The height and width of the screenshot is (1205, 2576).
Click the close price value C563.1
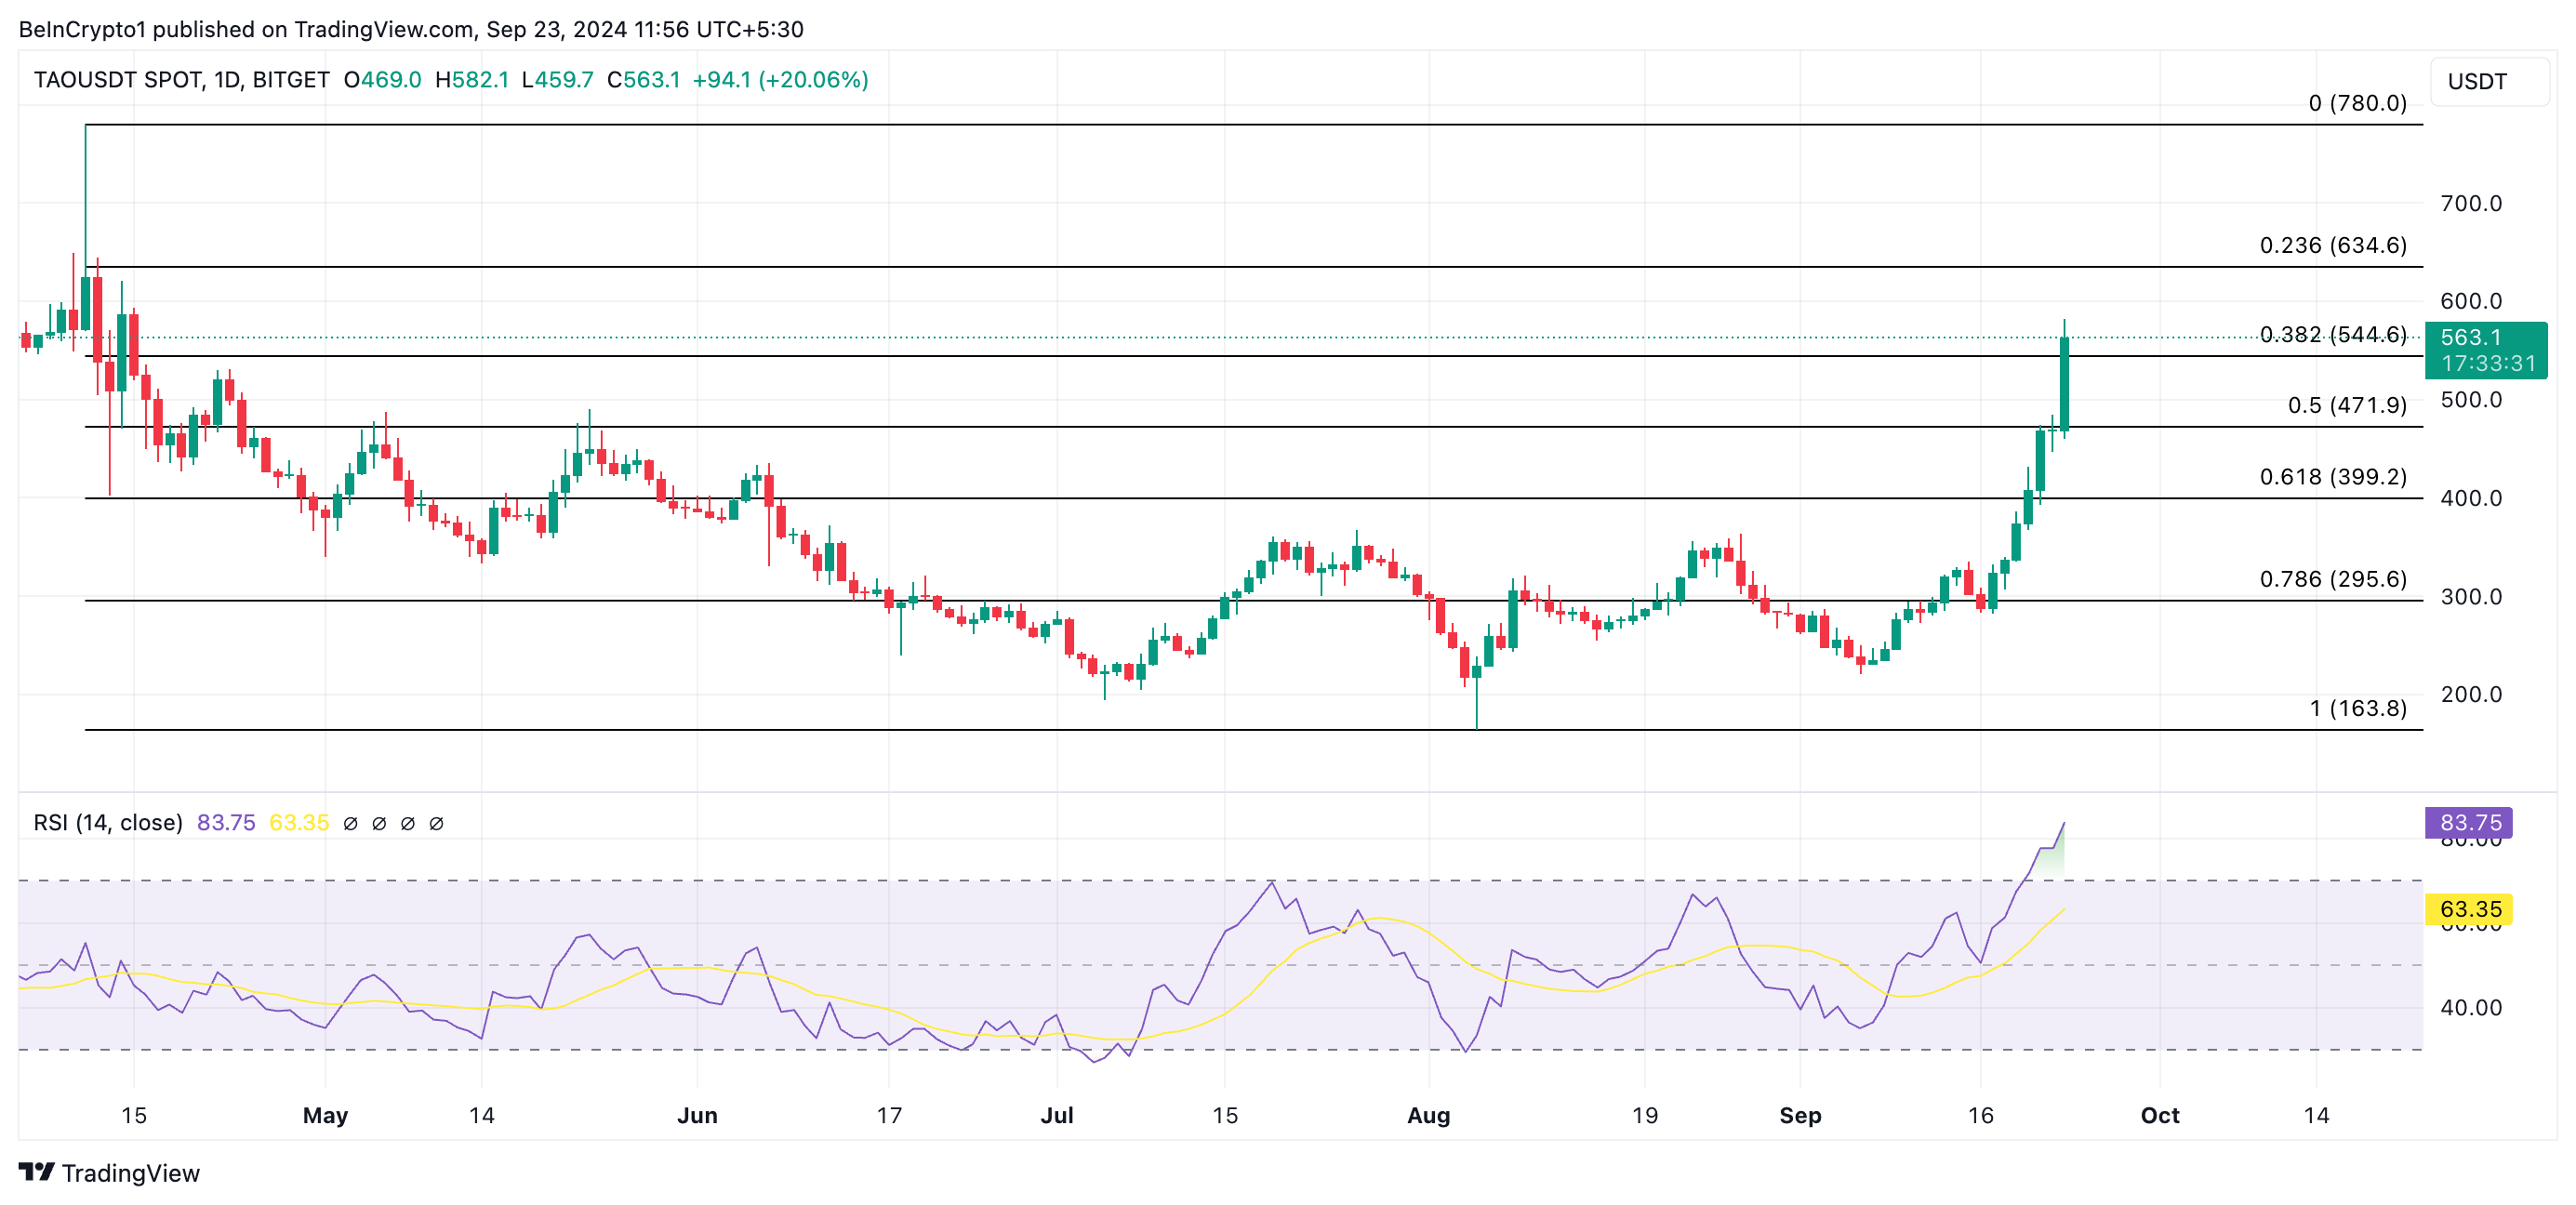click(643, 80)
